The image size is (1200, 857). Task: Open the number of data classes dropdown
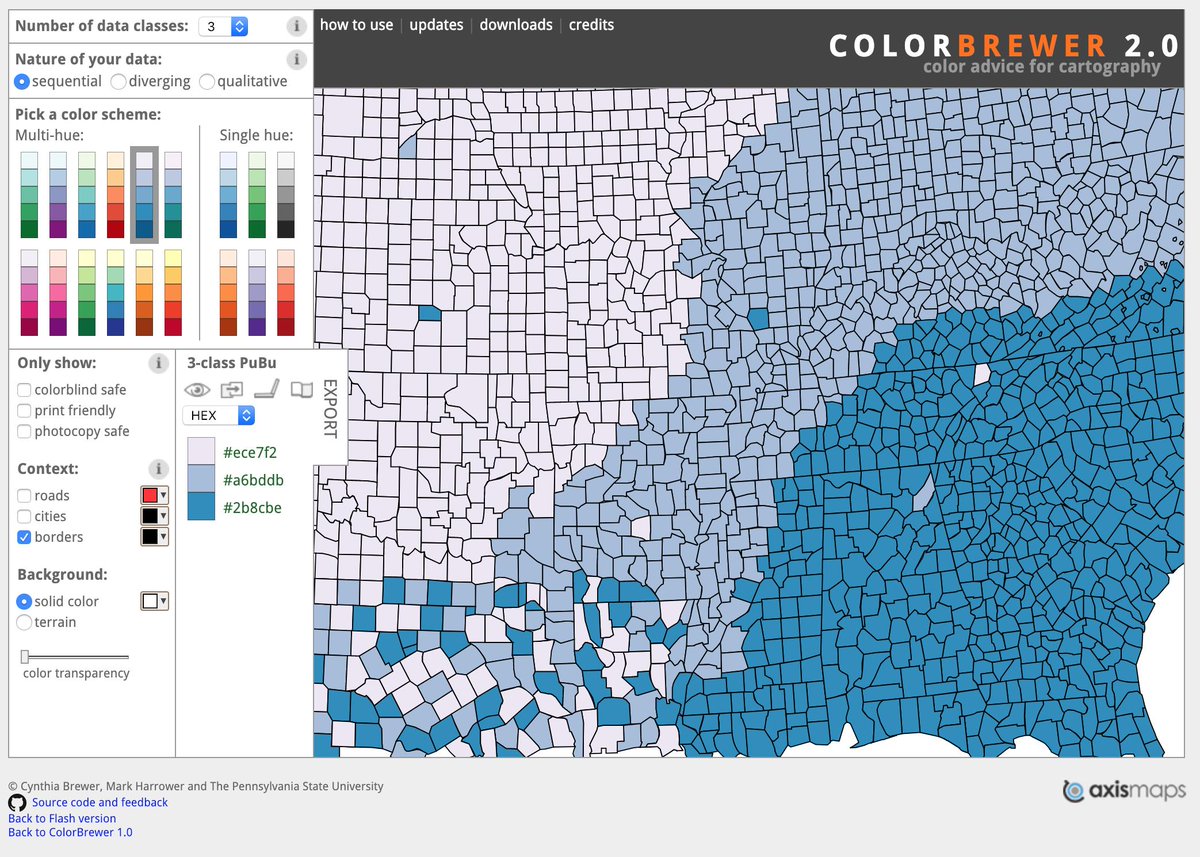[x=223, y=27]
